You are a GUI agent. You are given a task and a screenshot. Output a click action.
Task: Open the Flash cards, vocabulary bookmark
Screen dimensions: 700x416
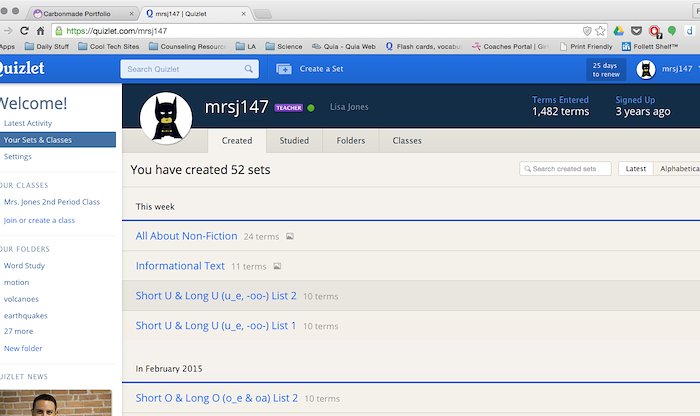pos(423,46)
